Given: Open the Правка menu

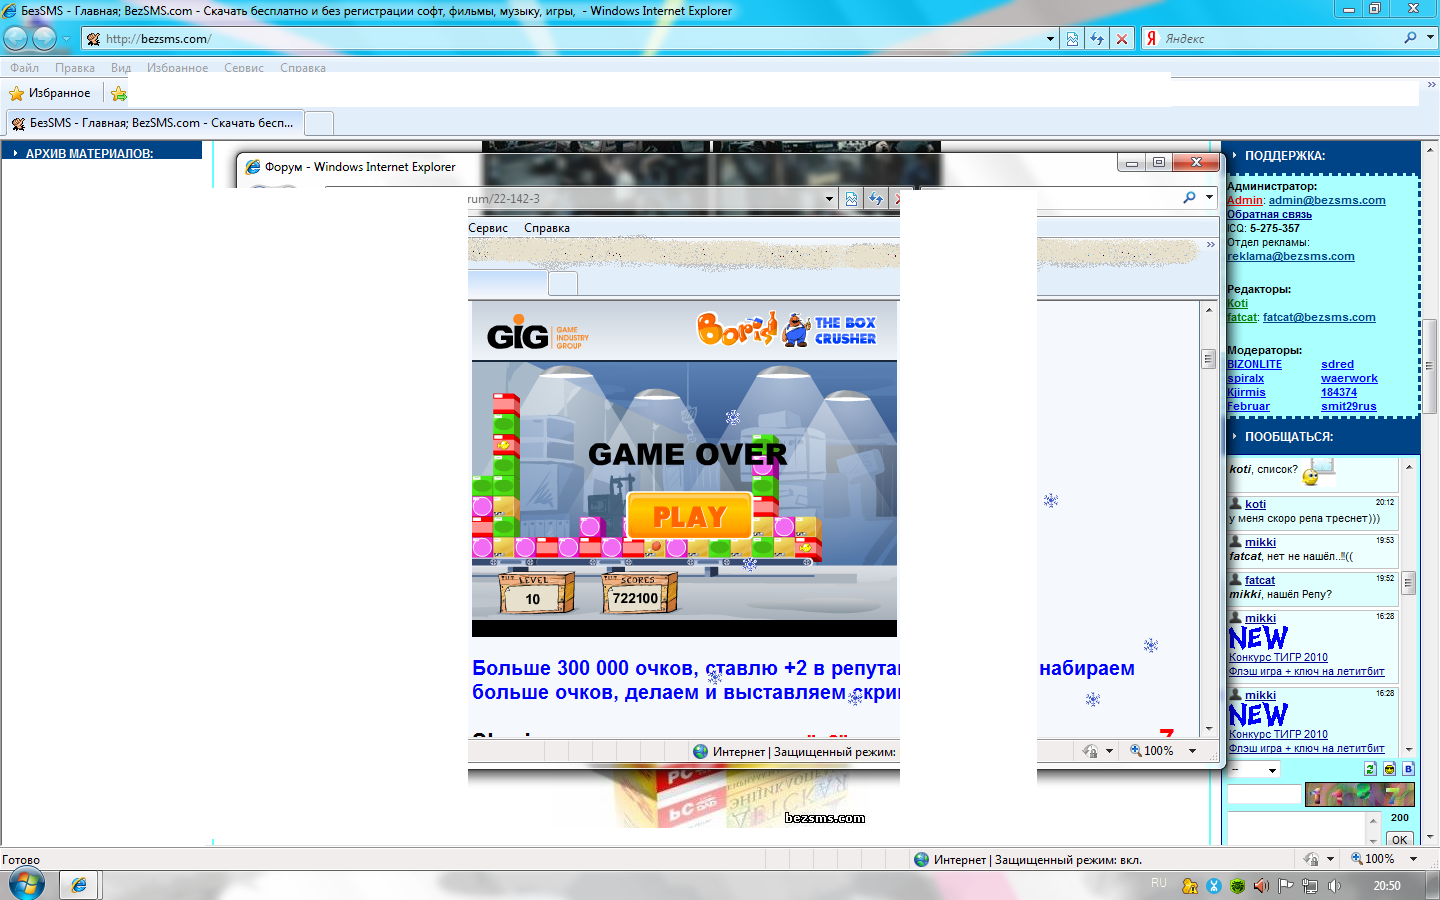Looking at the screenshot, I should click(x=75, y=68).
